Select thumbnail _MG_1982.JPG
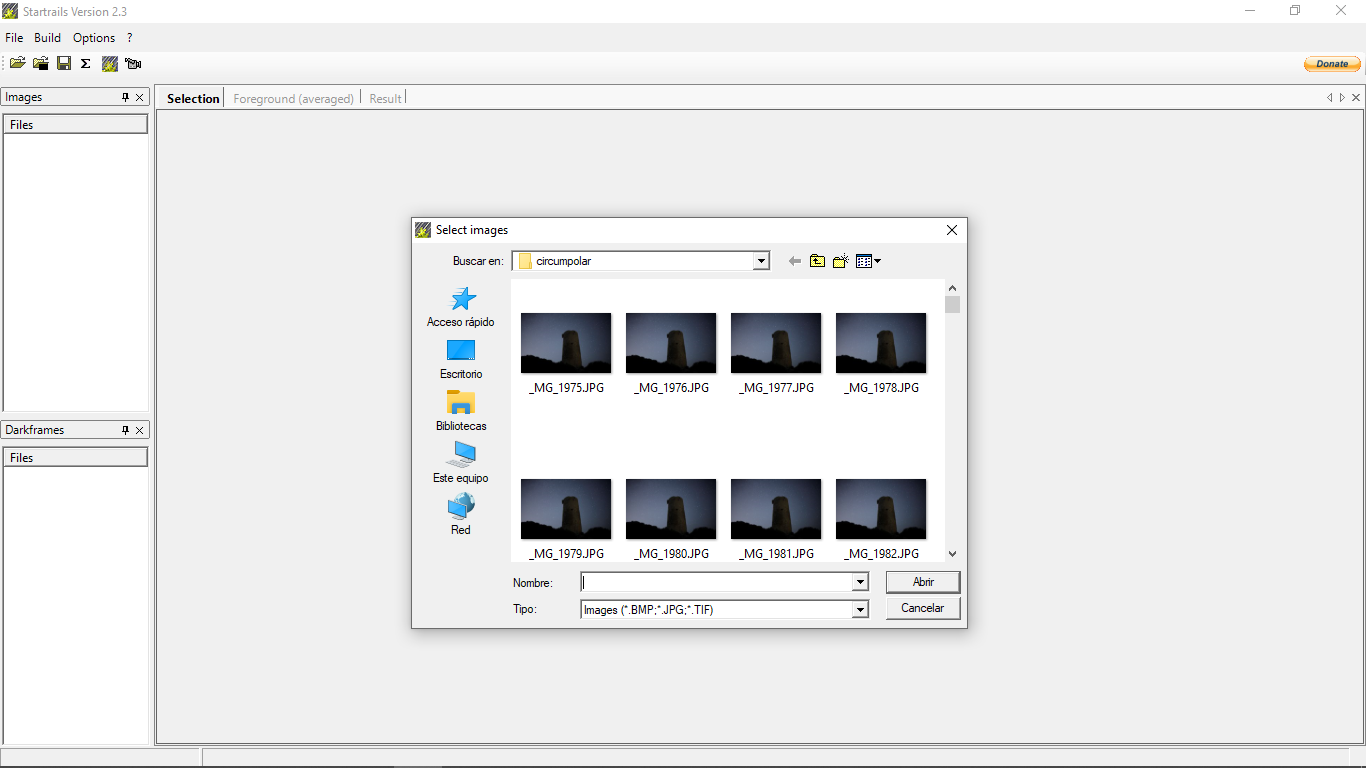Image resolution: width=1366 pixels, height=768 pixels. pos(881,519)
